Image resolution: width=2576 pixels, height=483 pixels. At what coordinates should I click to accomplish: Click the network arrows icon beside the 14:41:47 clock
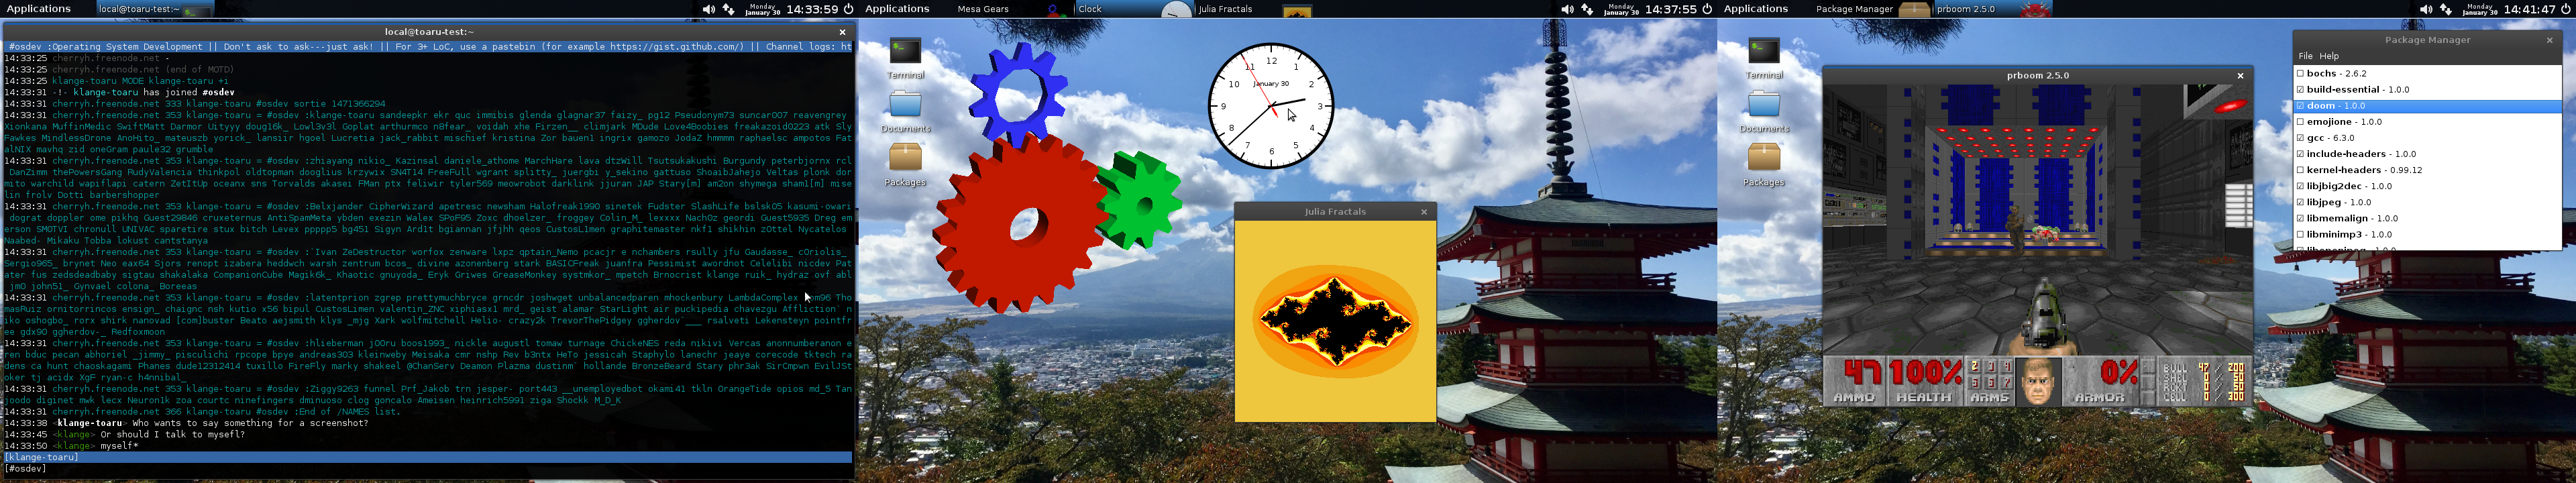coord(2447,9)
